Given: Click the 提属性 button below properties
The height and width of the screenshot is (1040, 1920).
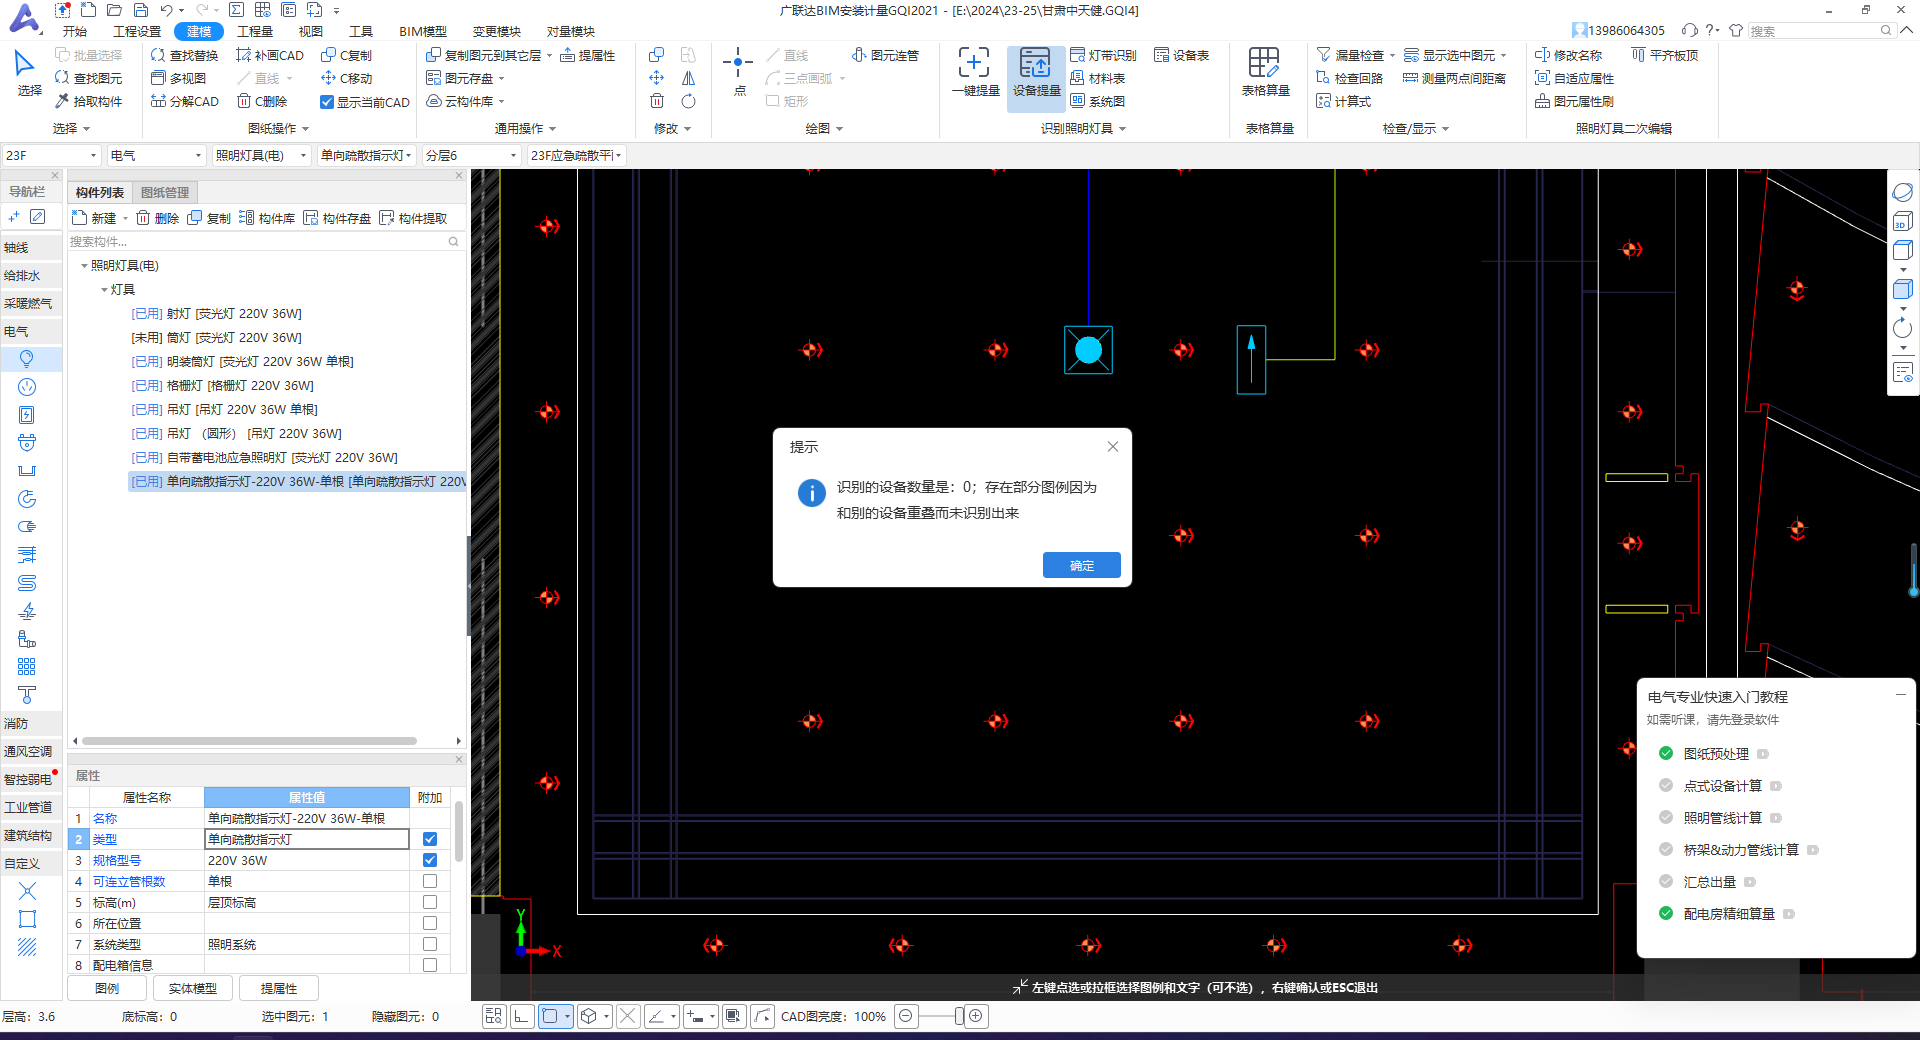Looking at the screenshot, I should (278, 988).
